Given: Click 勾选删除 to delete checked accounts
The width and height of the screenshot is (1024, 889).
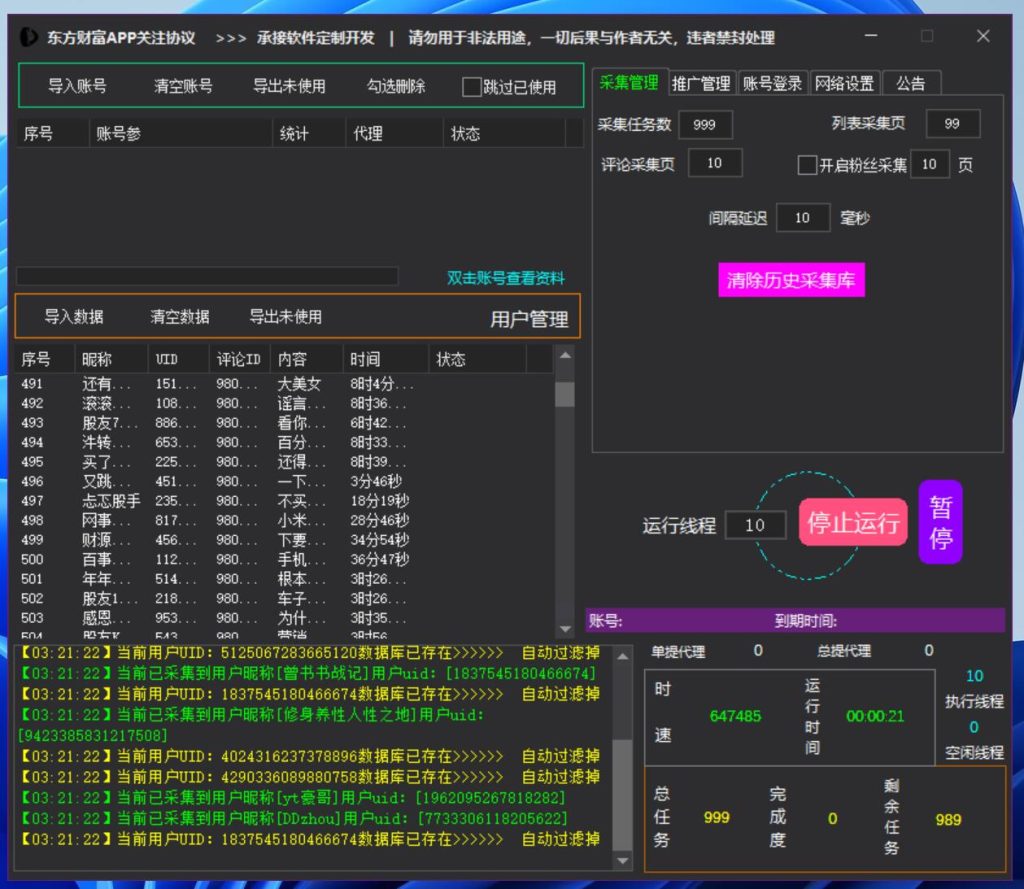Looking at the screenshot, I should click(396, 86).
